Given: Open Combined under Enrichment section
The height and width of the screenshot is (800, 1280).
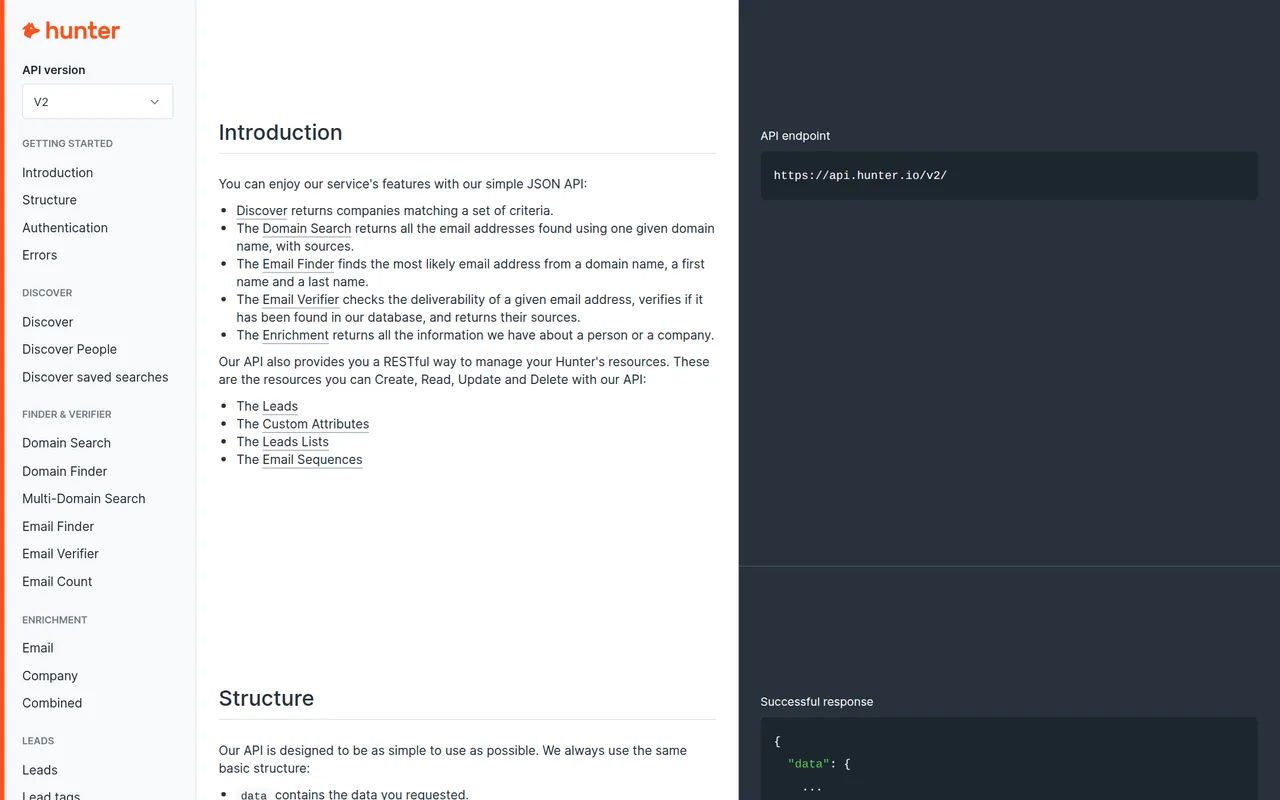Looking at the screenshot, I should (x=52, y=703).
